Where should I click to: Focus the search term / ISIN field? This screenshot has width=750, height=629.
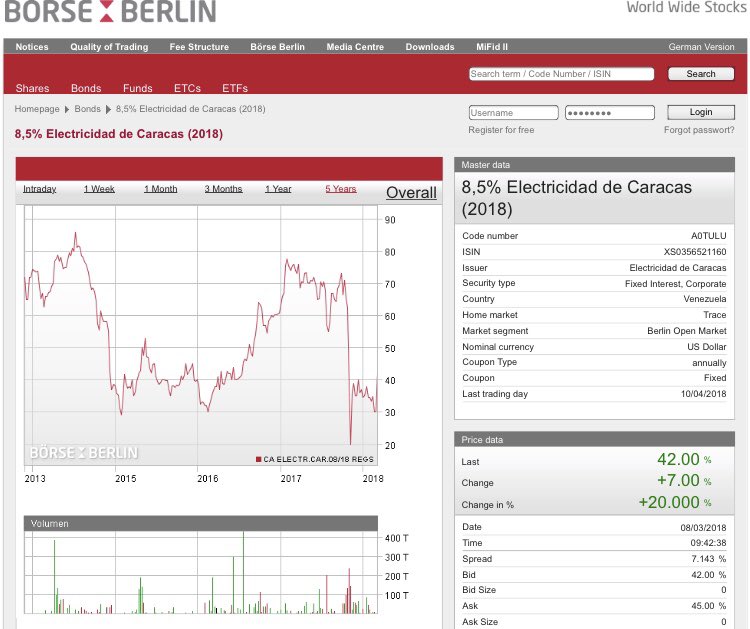pyautogui.click(x=561, y=74)
